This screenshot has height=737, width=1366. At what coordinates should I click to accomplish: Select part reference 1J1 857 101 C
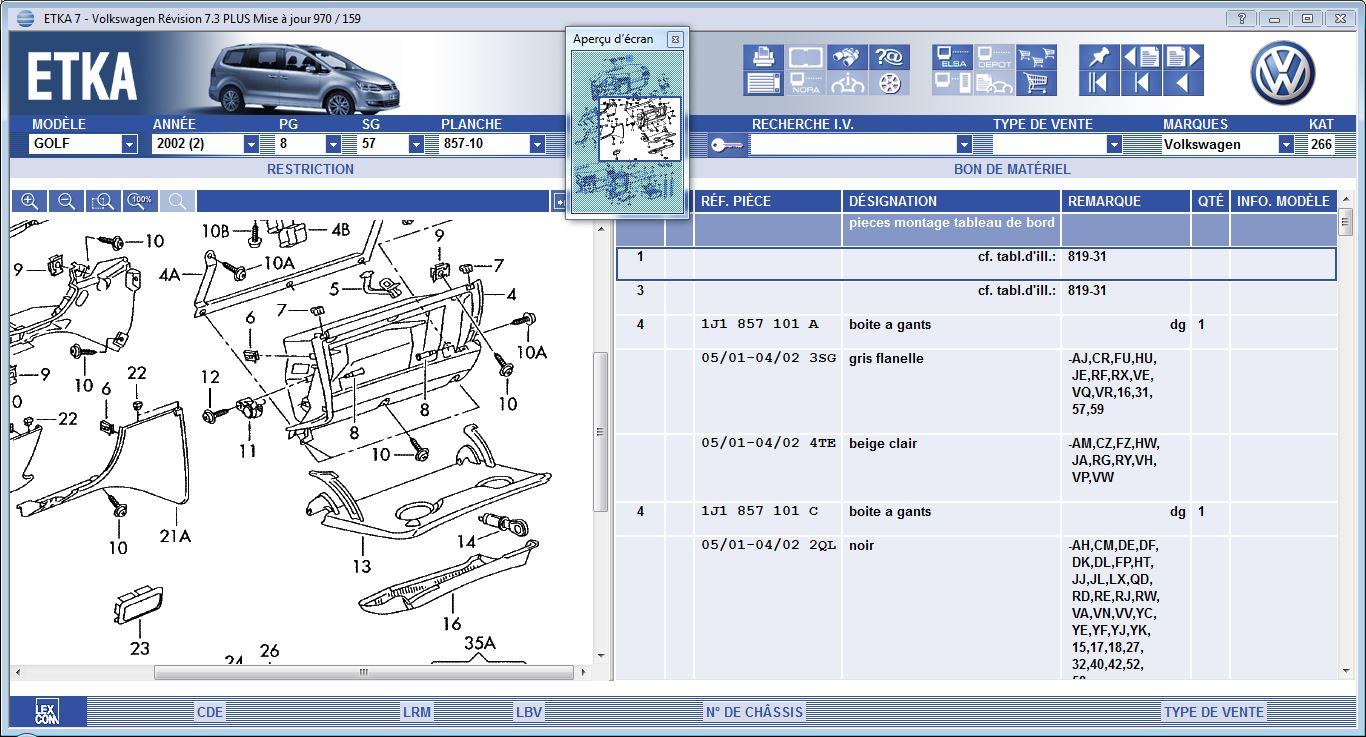coord(760,511)
